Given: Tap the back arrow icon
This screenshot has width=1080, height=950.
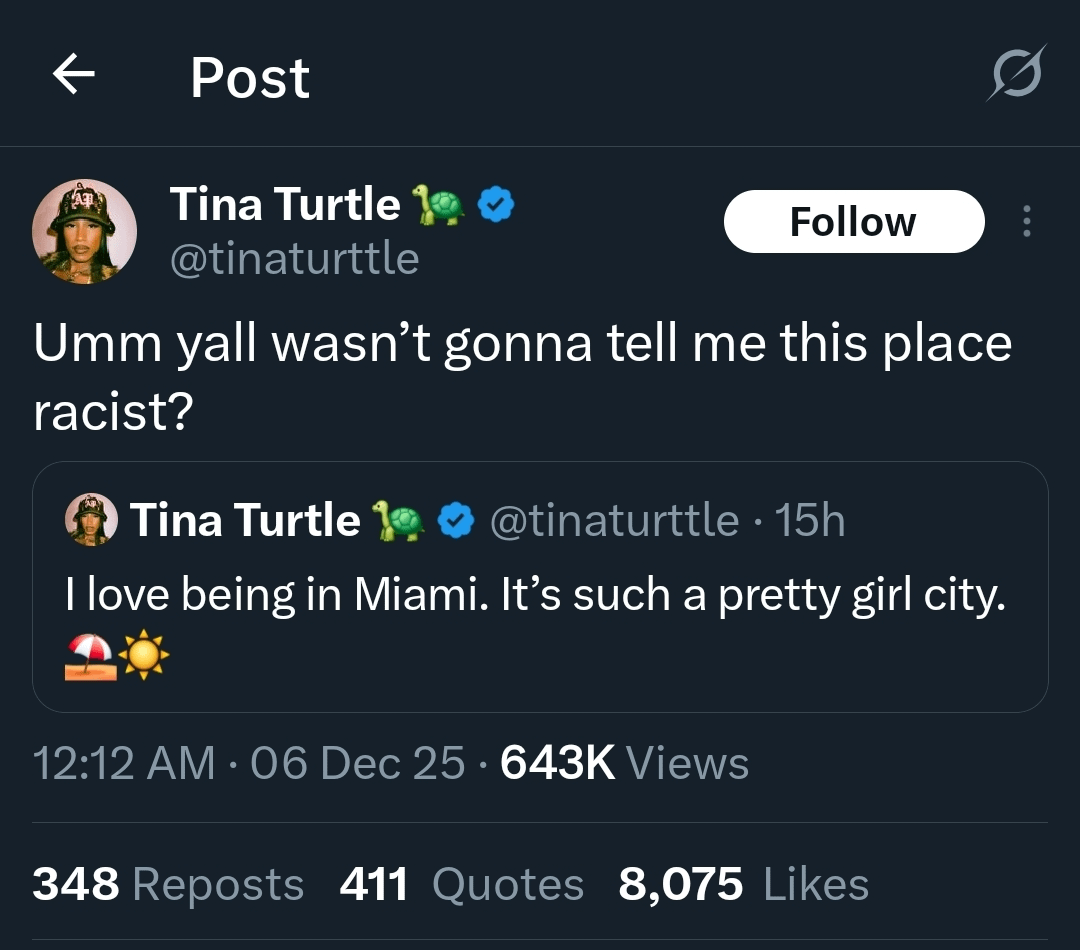Looking at the screenshot, I should tap(74, 75).
